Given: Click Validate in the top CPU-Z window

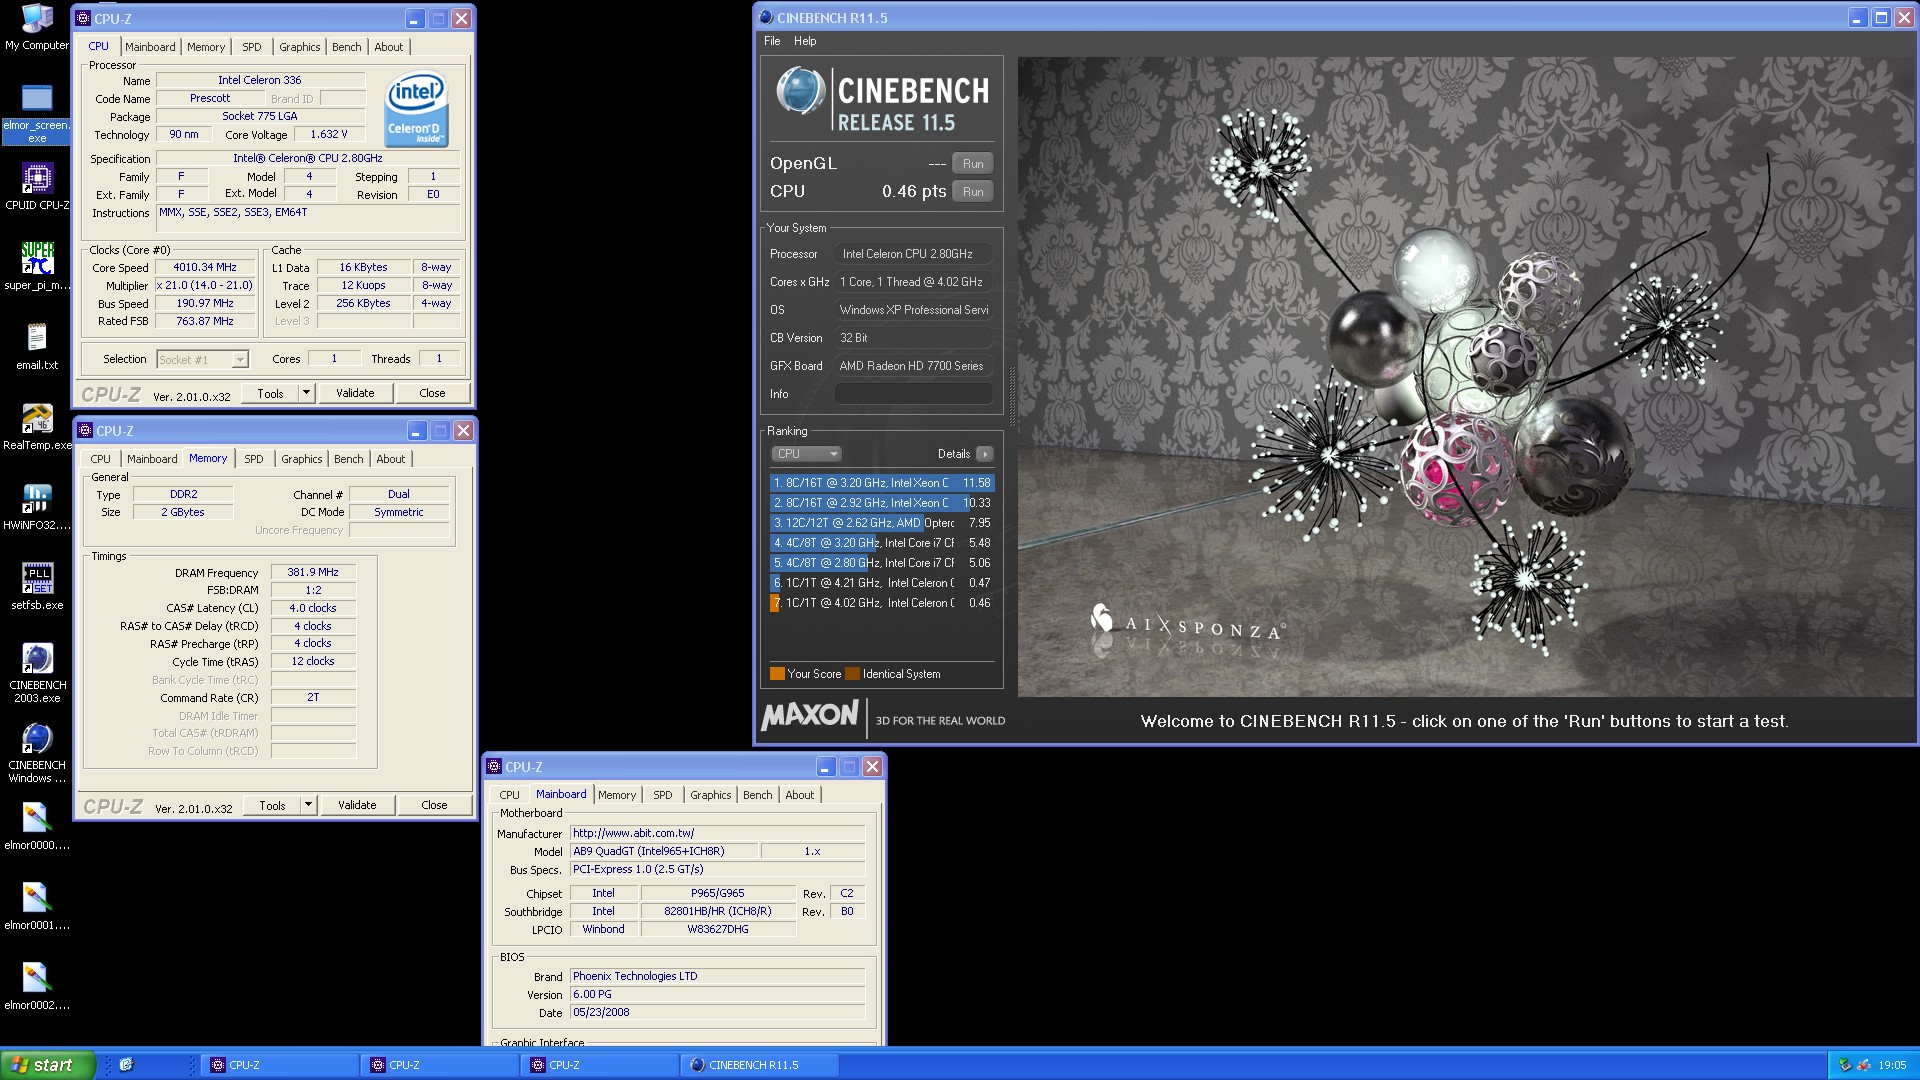Looking at the screenshot, I should [x=355, y=393].
